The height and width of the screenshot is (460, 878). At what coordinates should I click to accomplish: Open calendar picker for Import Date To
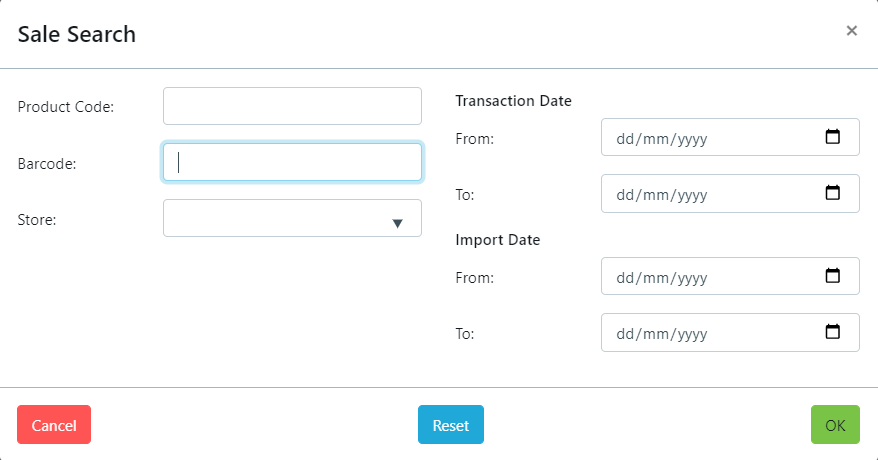pyautogui.click(x=832, y=333)
